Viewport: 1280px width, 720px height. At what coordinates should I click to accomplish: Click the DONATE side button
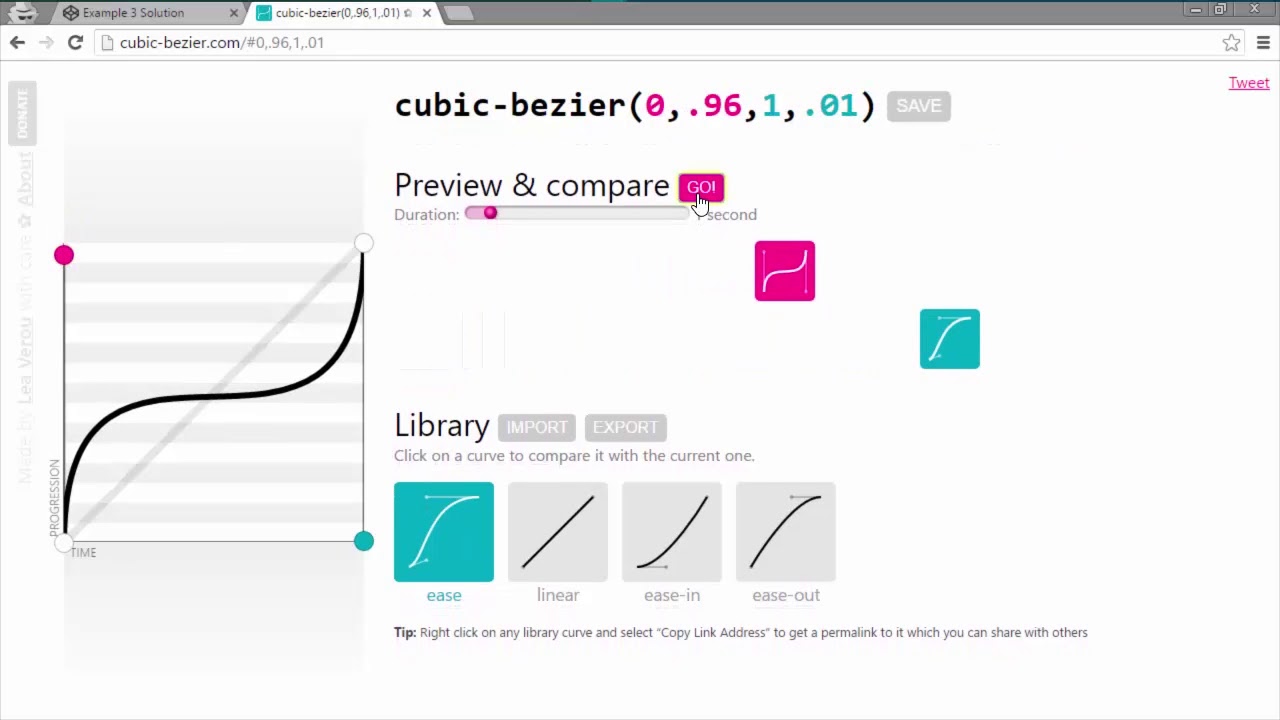(22, 113)
